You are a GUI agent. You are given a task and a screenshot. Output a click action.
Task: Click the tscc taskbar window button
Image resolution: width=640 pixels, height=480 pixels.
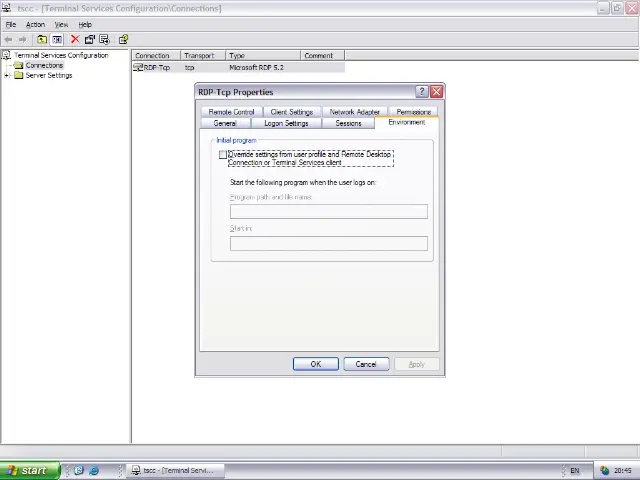(176, 471)
